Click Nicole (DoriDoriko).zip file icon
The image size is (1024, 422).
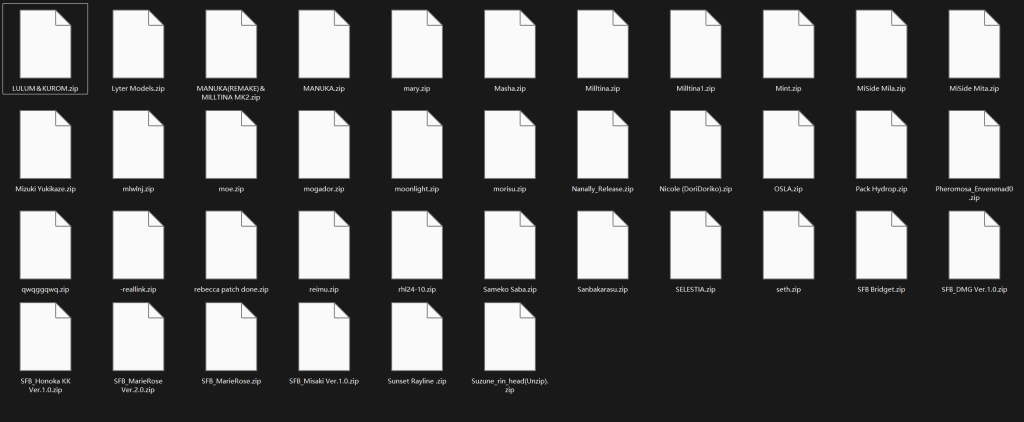[696, 145]
